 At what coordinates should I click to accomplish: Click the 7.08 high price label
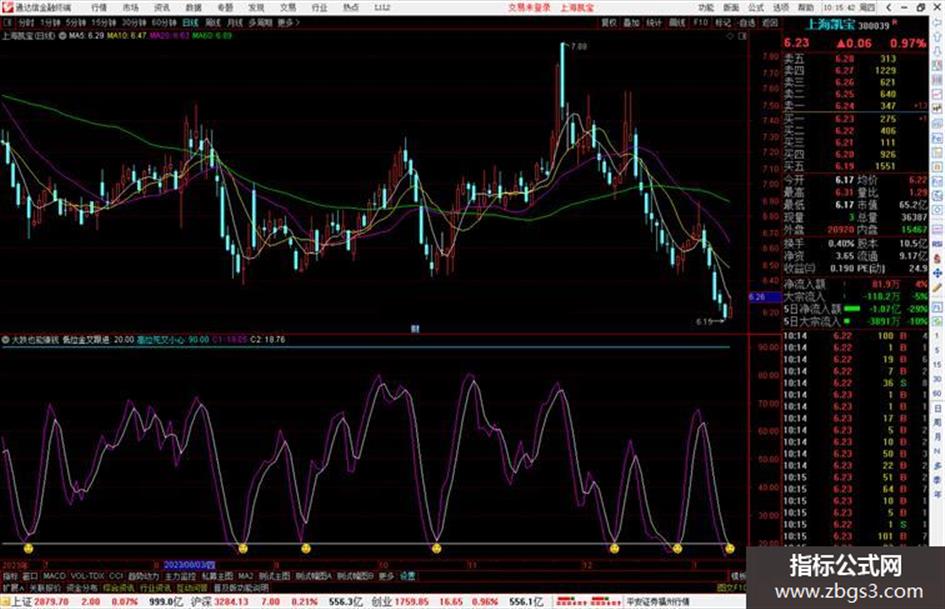coord(579,46)
